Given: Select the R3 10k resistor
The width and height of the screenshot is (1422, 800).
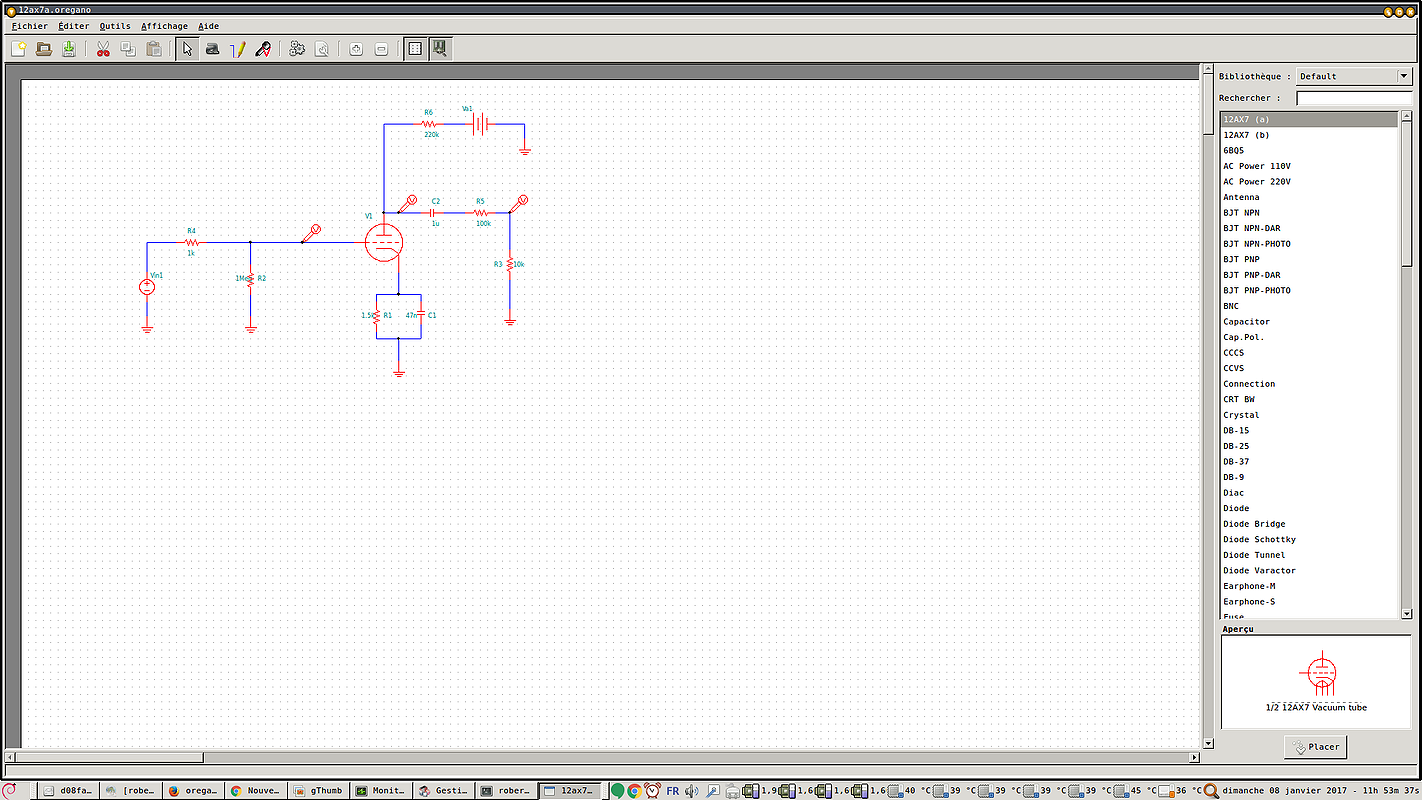Looking at the screenshot, I should (510, 264).
